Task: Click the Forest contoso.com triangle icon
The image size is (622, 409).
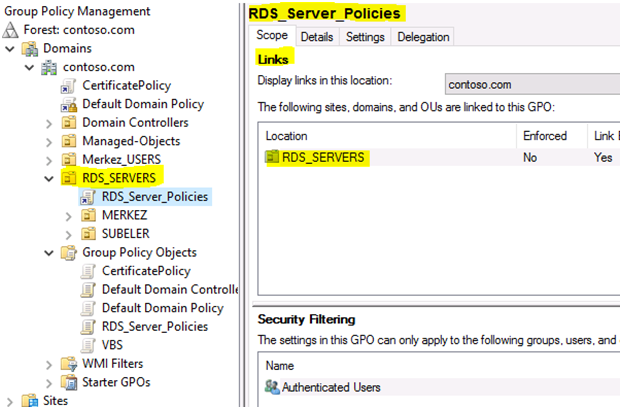Action: coord(10,30)
